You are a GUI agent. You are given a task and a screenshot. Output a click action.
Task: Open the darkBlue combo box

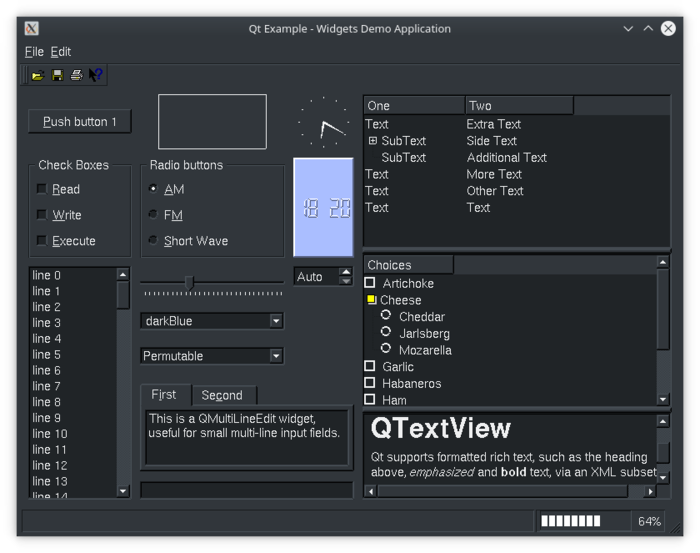click(x=212, y=321)
